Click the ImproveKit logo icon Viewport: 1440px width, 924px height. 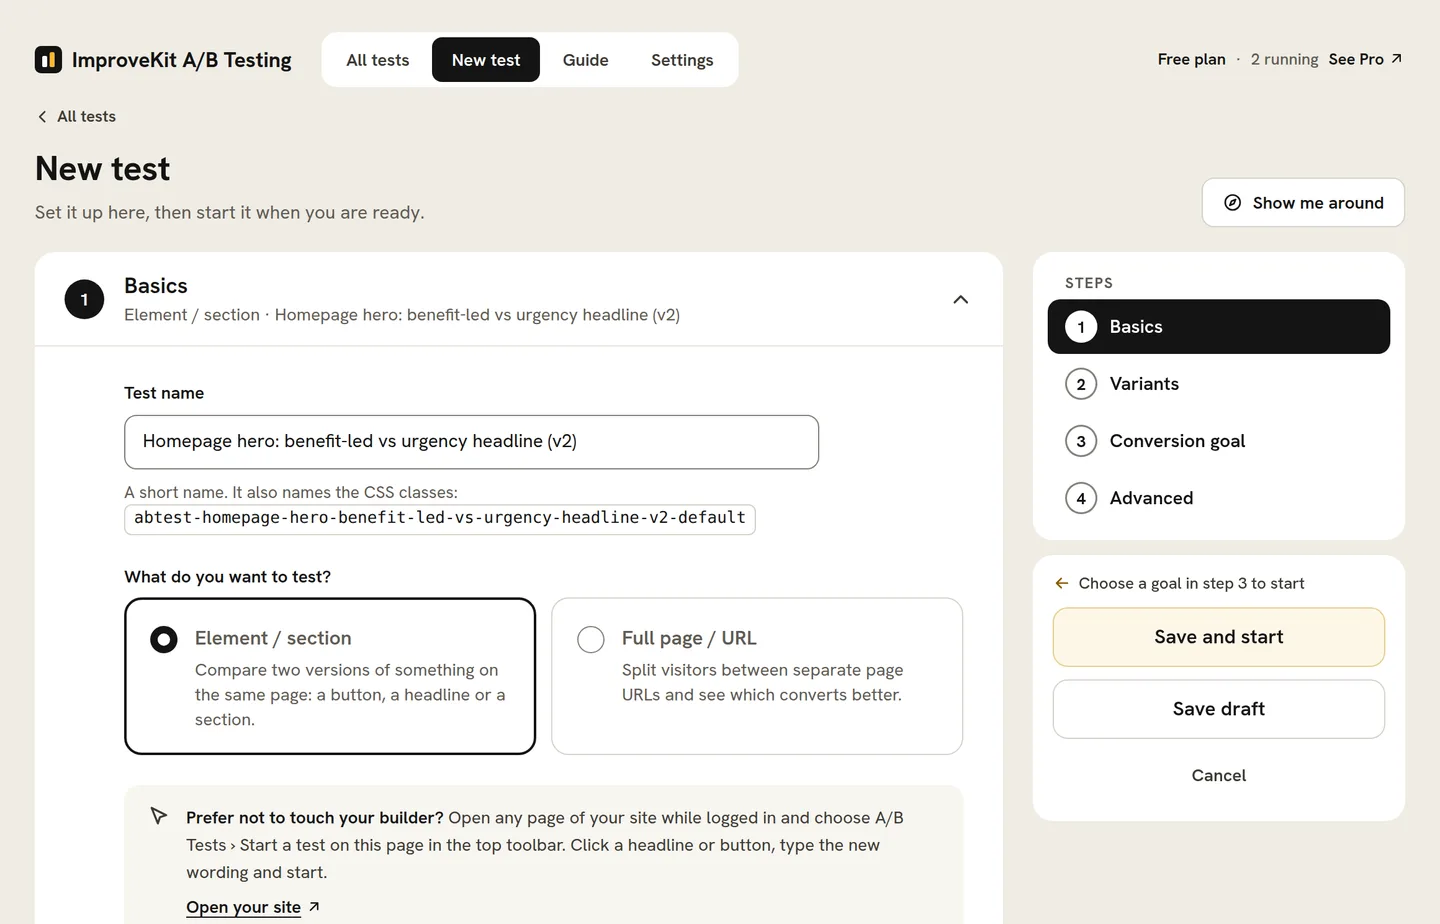tap(48, 60)
